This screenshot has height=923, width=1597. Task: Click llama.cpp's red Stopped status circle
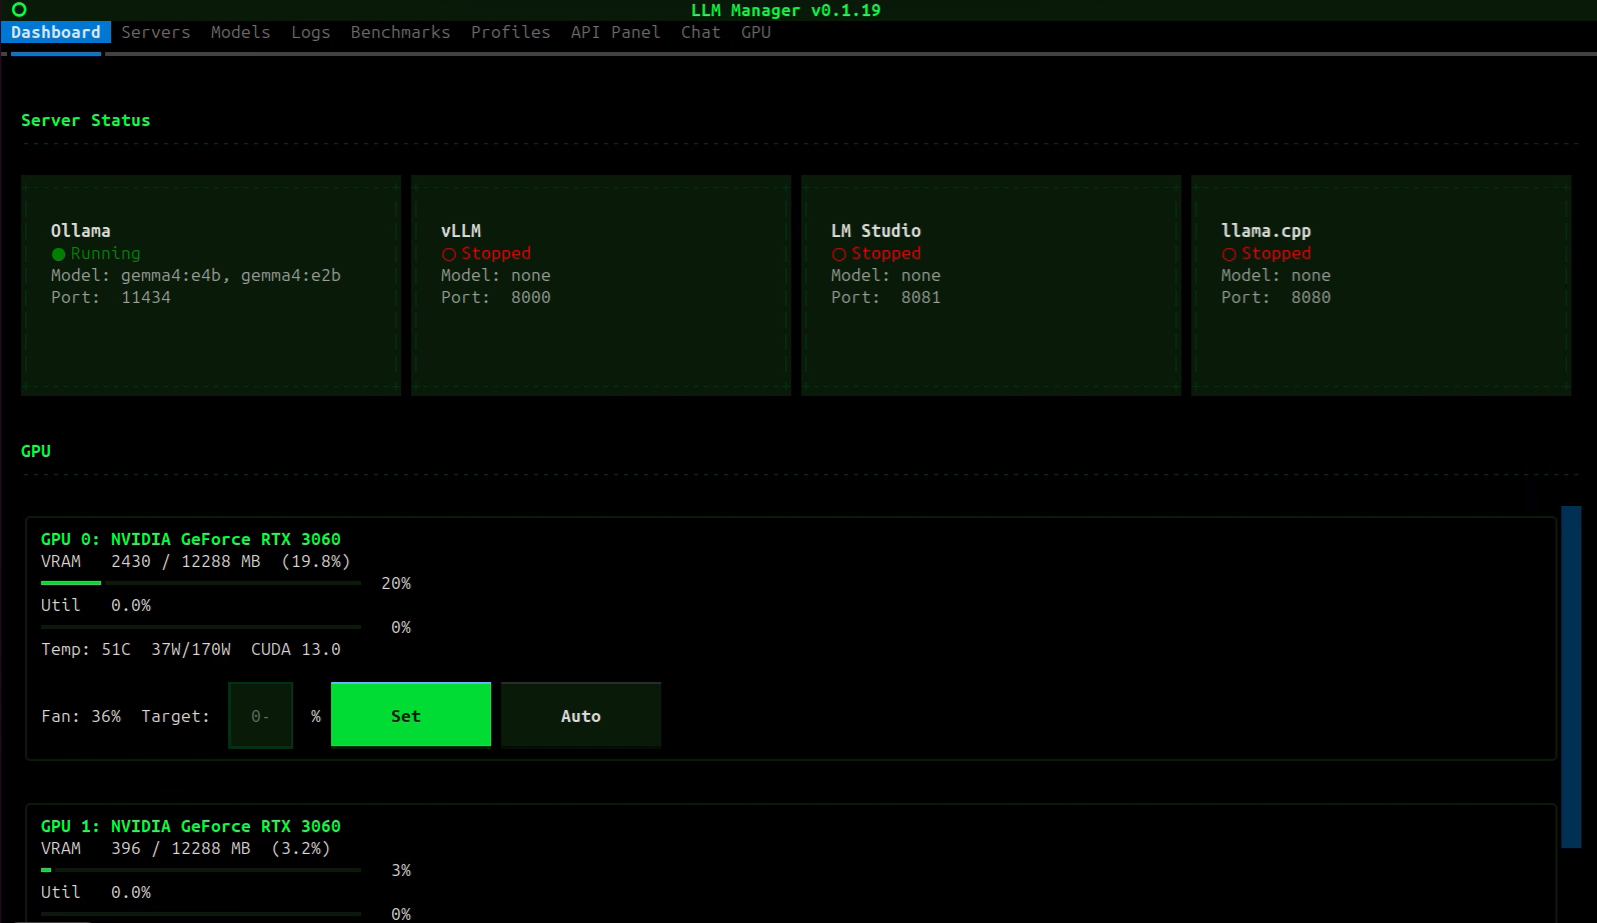coord(1229,254)
